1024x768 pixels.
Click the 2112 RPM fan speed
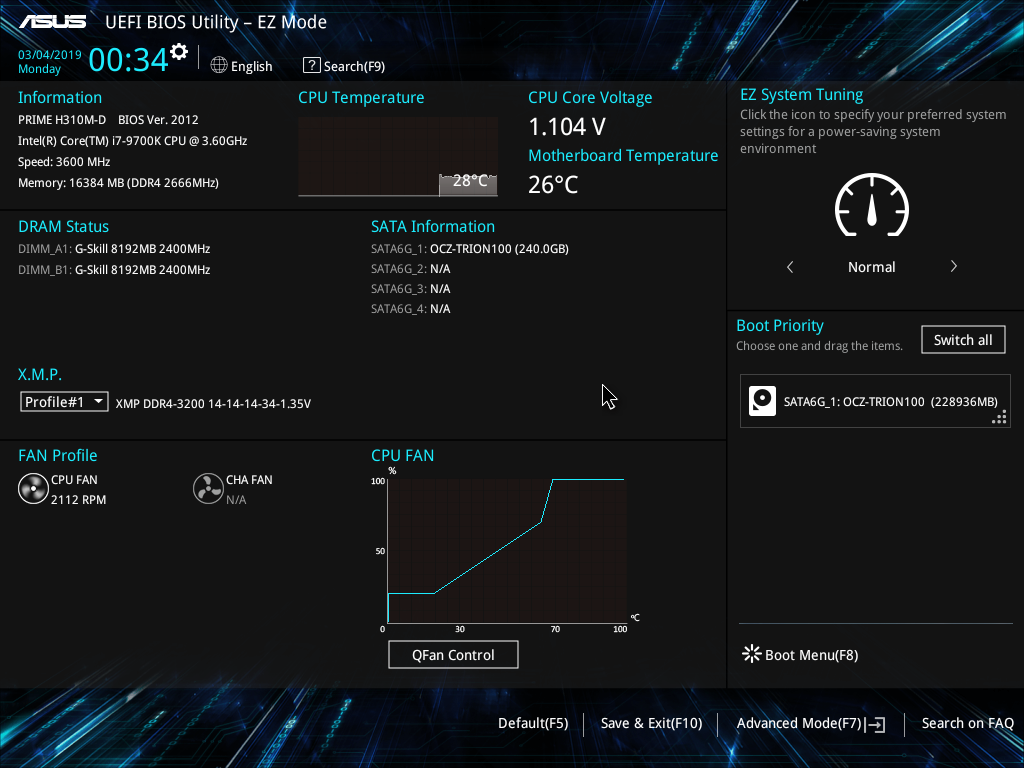[x=78, y=500]
